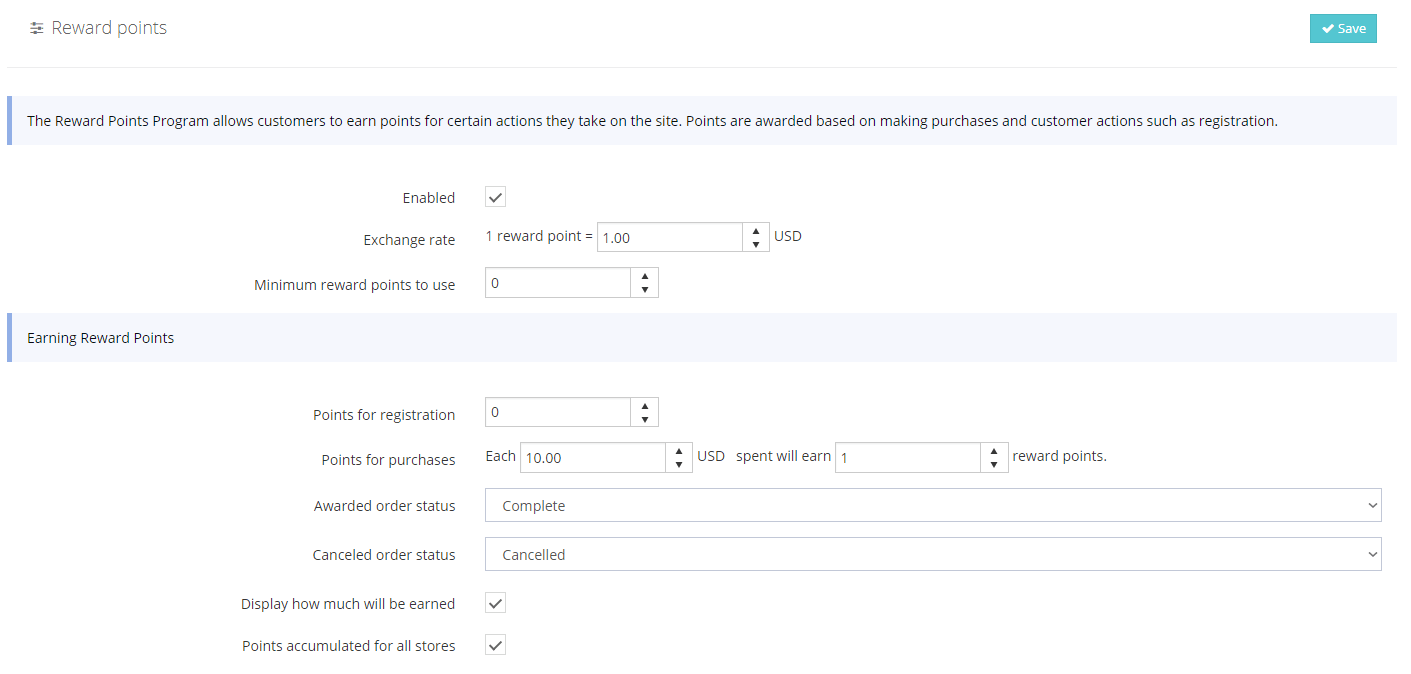Click the sliders icon beside Reward points title

click(37, 29)
